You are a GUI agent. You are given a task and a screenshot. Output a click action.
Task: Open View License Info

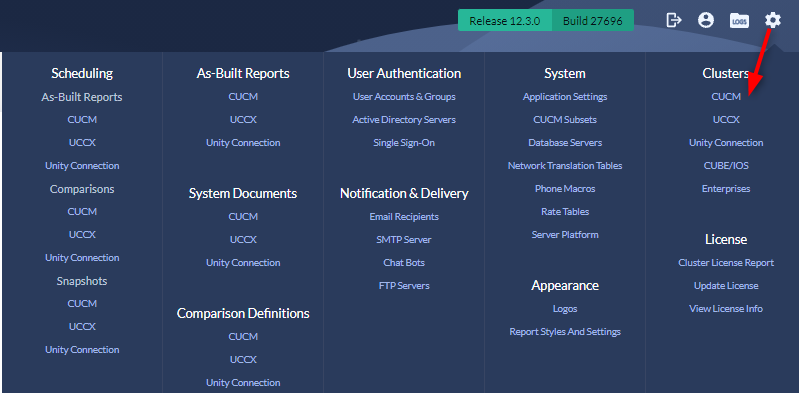726,308
